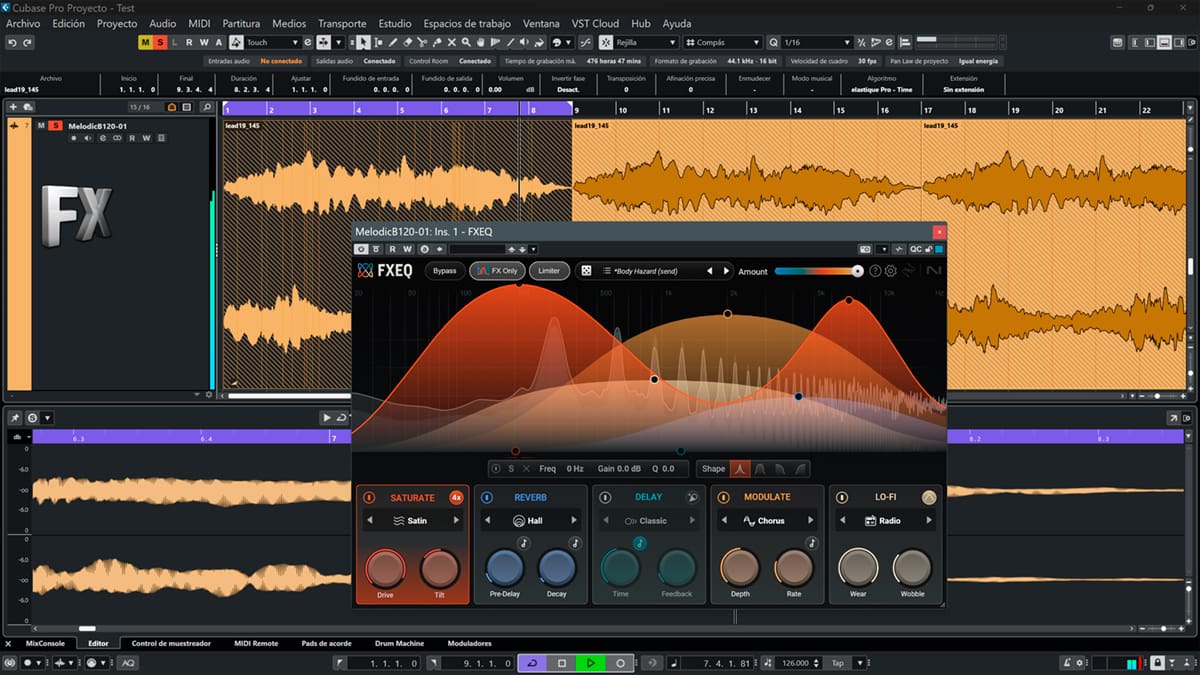Click the tempo sync note above Decay
The width and height of the screenshot is (1200, 675).
coord(574,543)
